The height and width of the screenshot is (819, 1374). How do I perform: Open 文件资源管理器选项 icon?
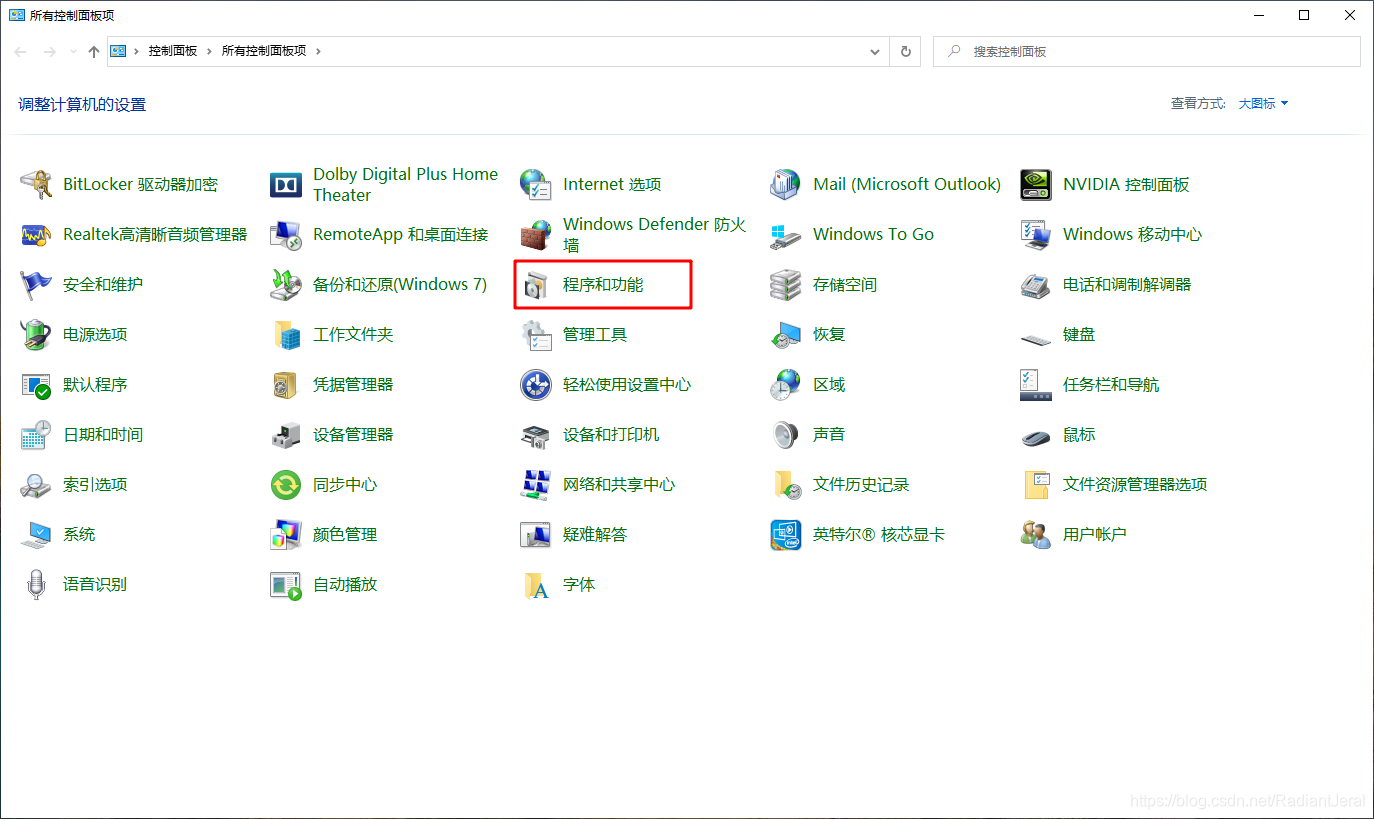[1036, 484]
